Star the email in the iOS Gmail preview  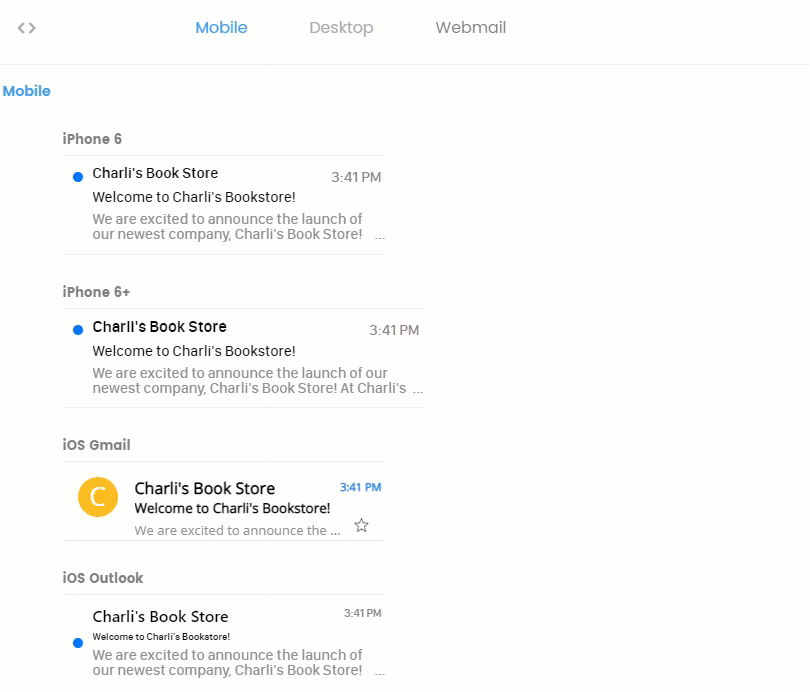[x=362, y=526]
